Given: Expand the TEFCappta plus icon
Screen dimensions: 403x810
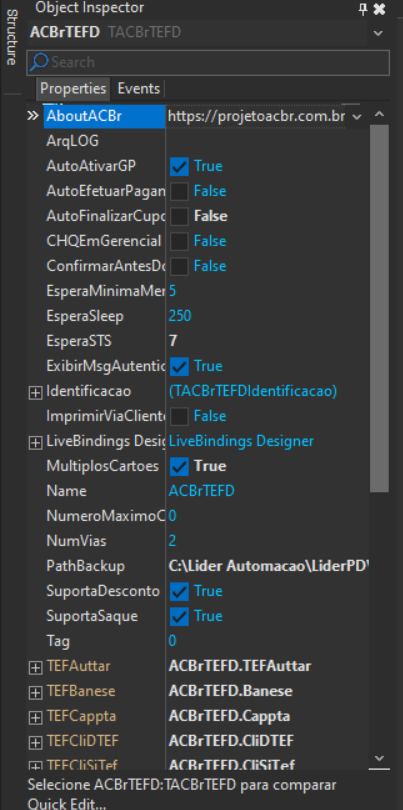Looking at the screenshot, I should coord(35,718).
